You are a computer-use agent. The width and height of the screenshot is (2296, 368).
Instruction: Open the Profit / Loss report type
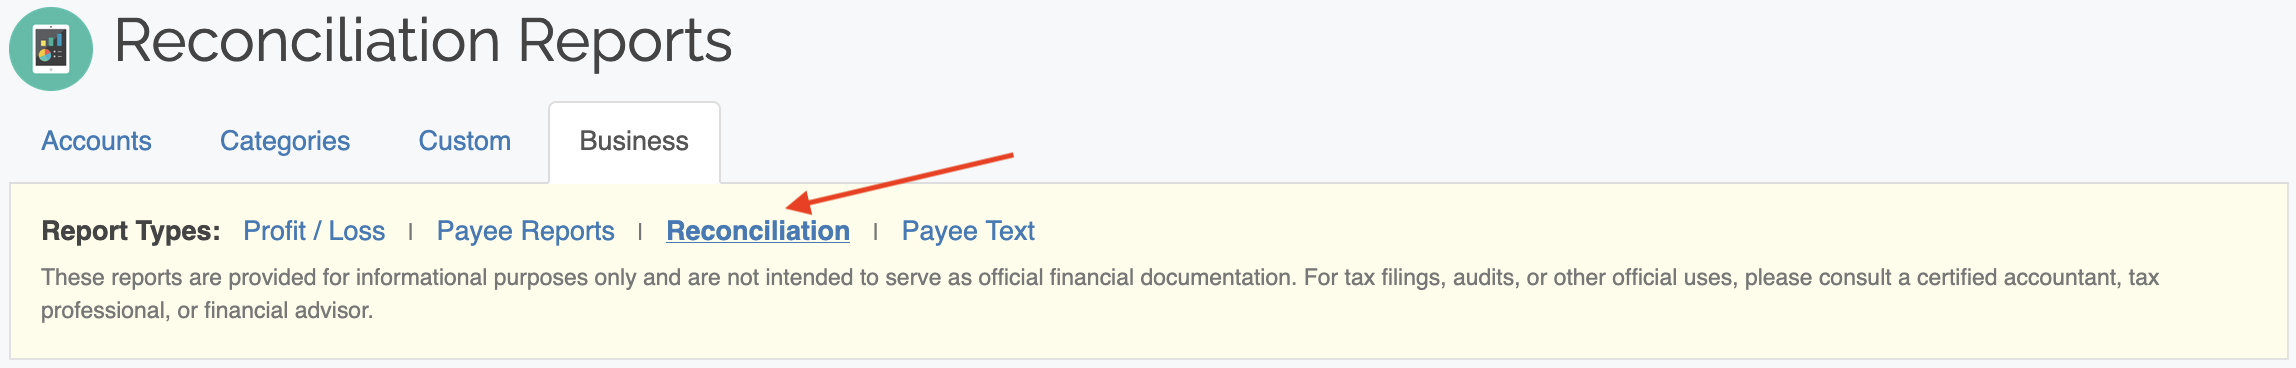(314, 231)
